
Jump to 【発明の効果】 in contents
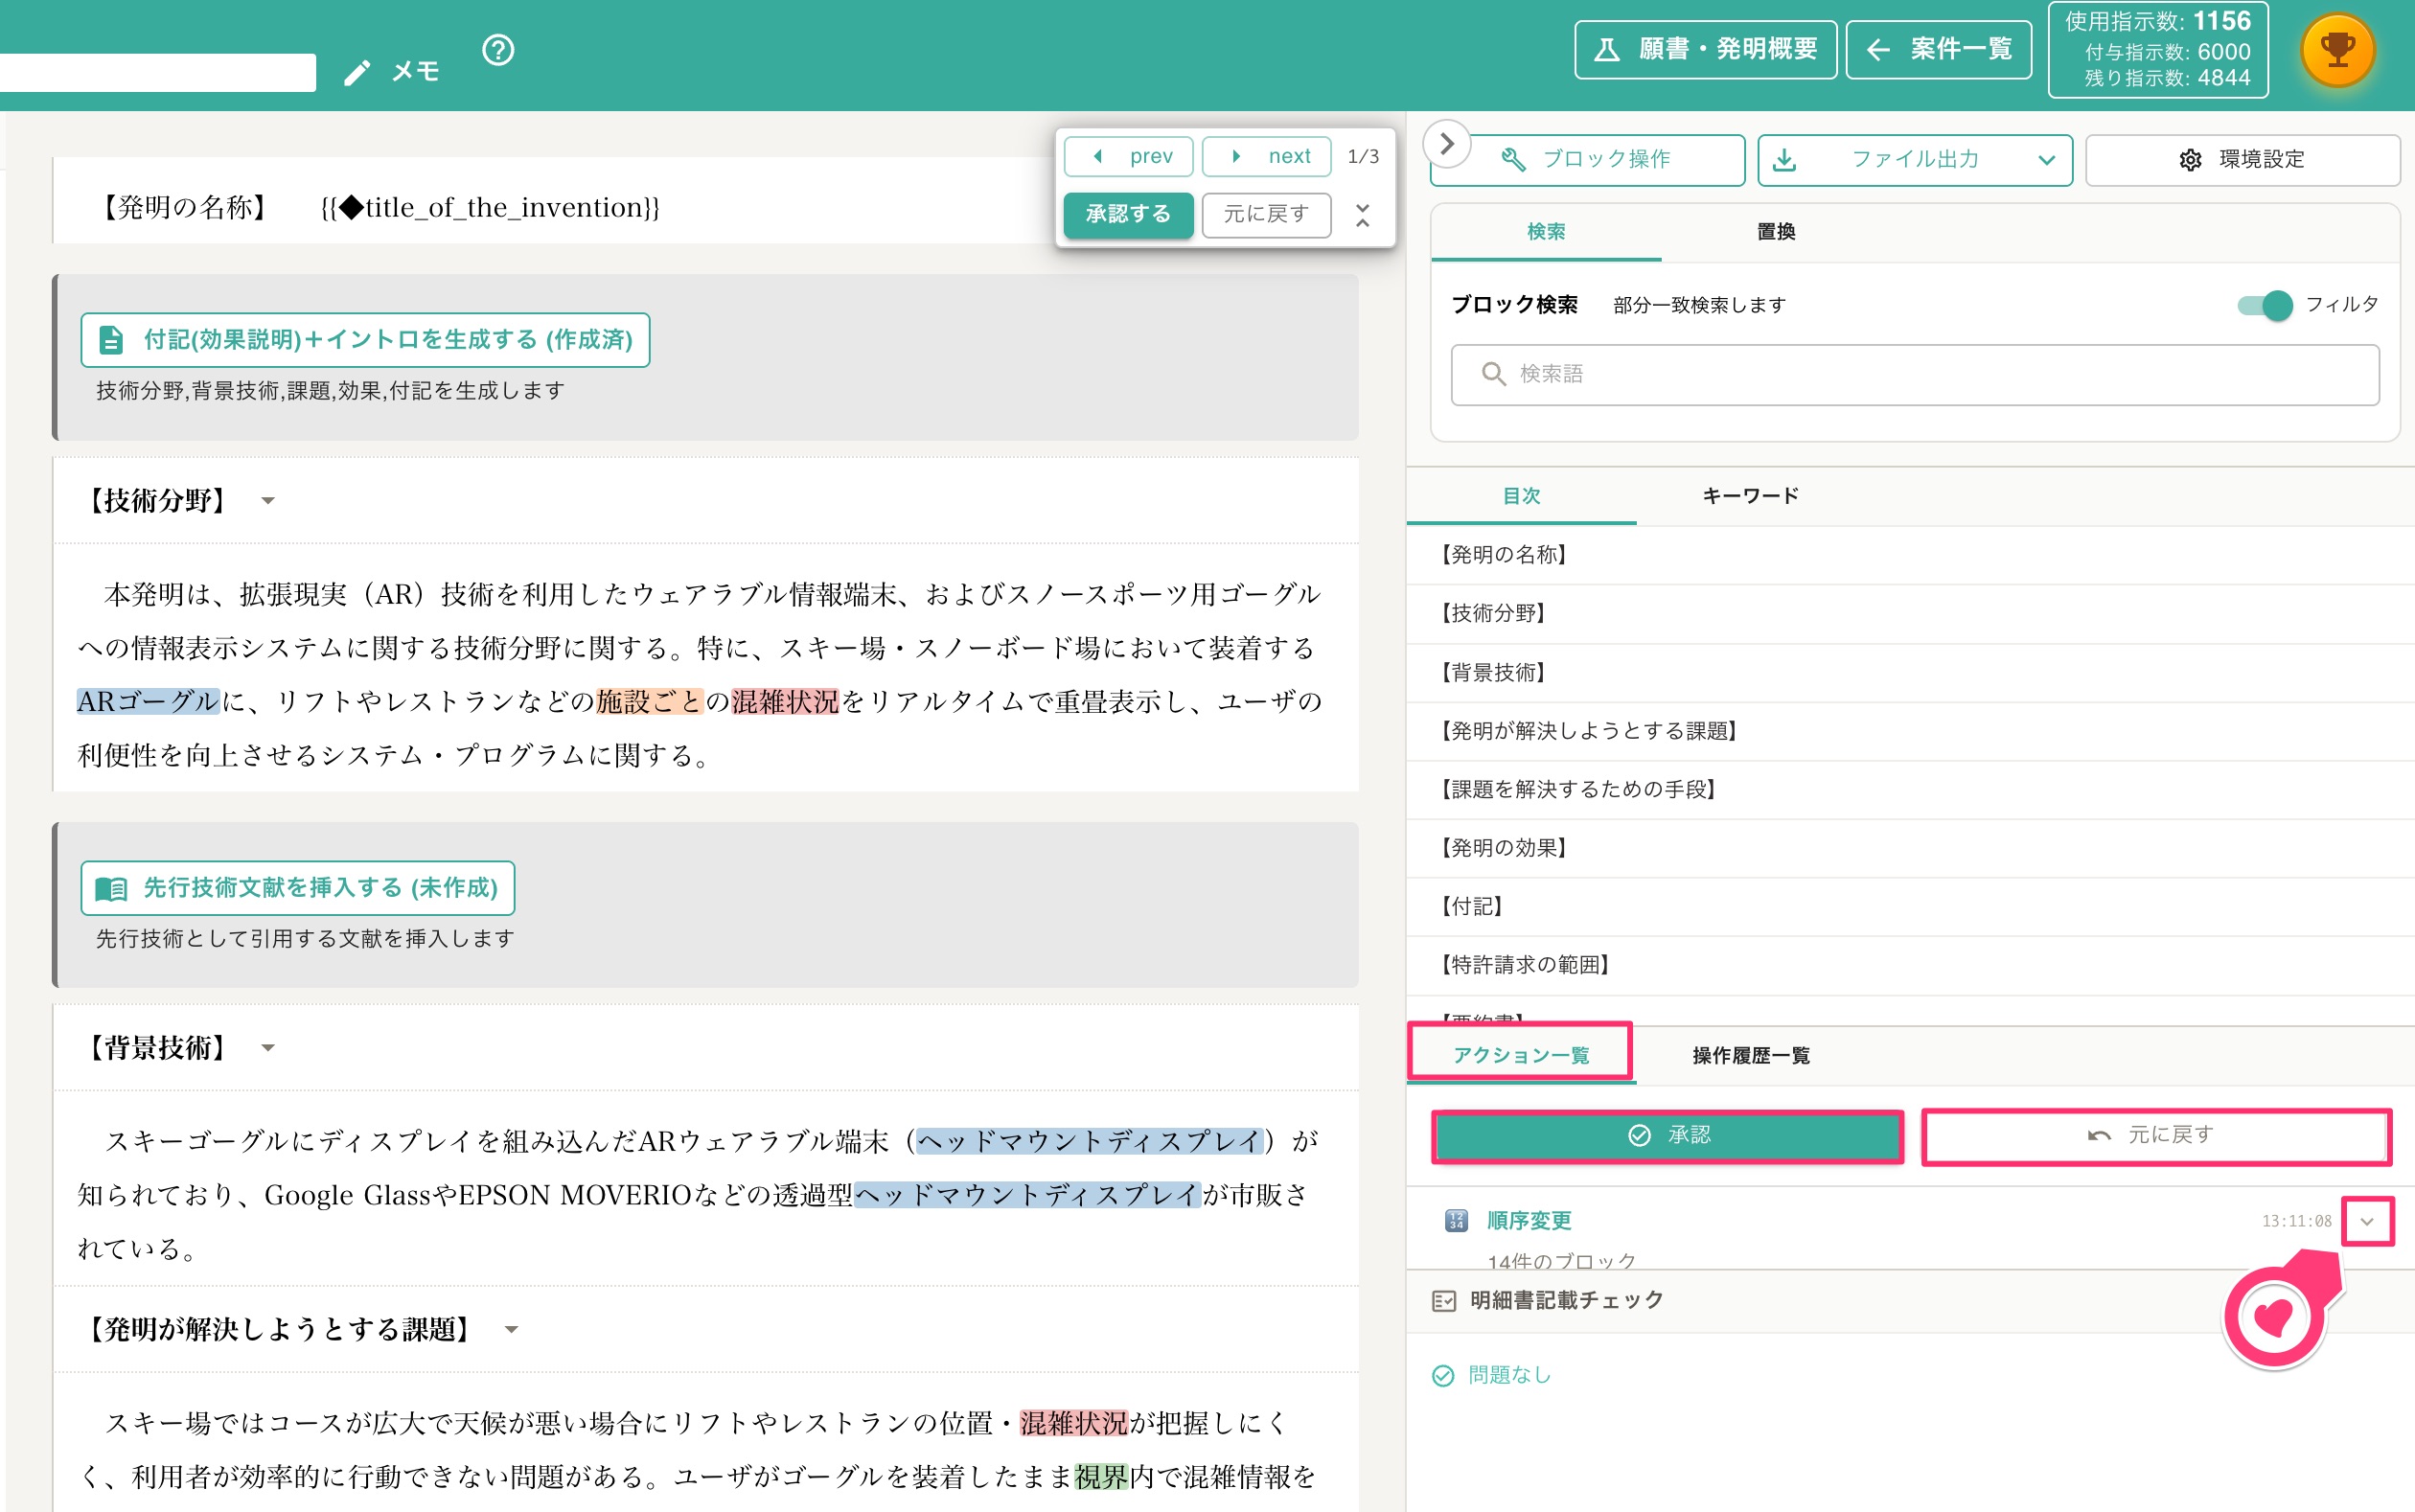pos(1910,848)
